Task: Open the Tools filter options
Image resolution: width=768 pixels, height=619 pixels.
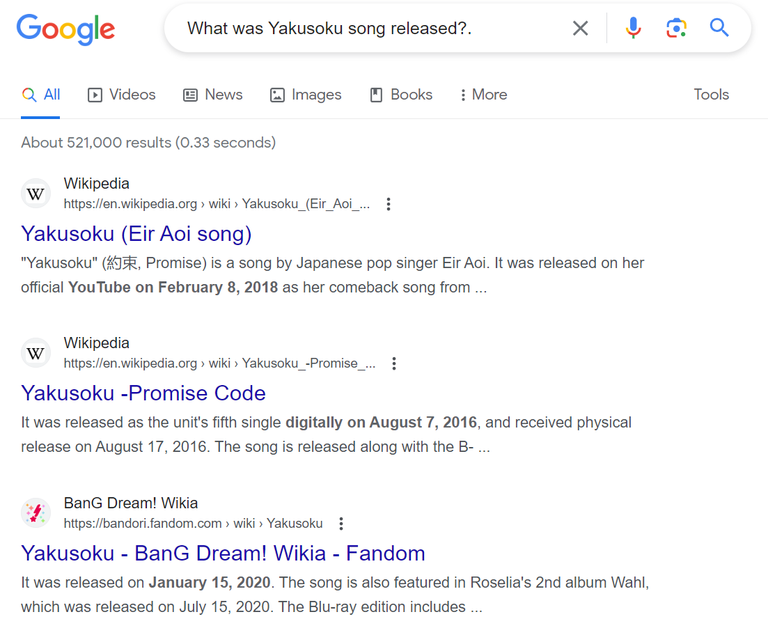Action: point(711,95)
